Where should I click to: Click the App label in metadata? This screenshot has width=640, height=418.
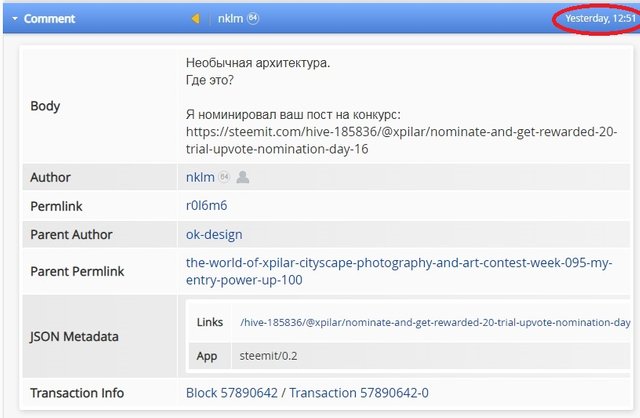207,356
